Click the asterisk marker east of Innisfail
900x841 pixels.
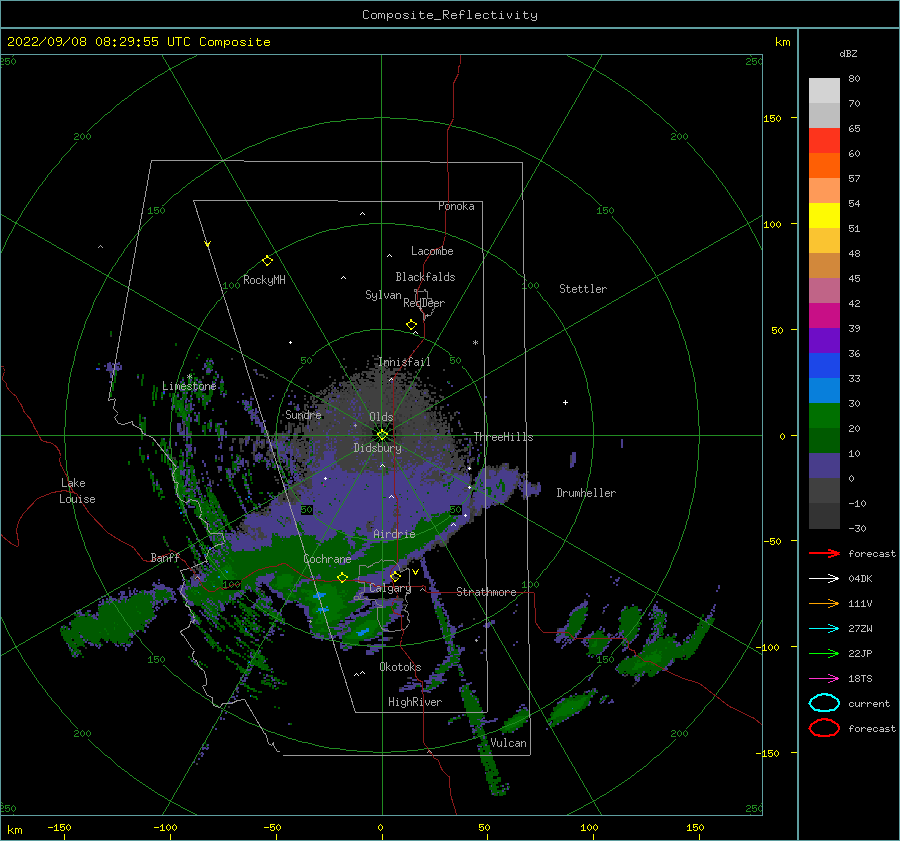coord(475,343)
